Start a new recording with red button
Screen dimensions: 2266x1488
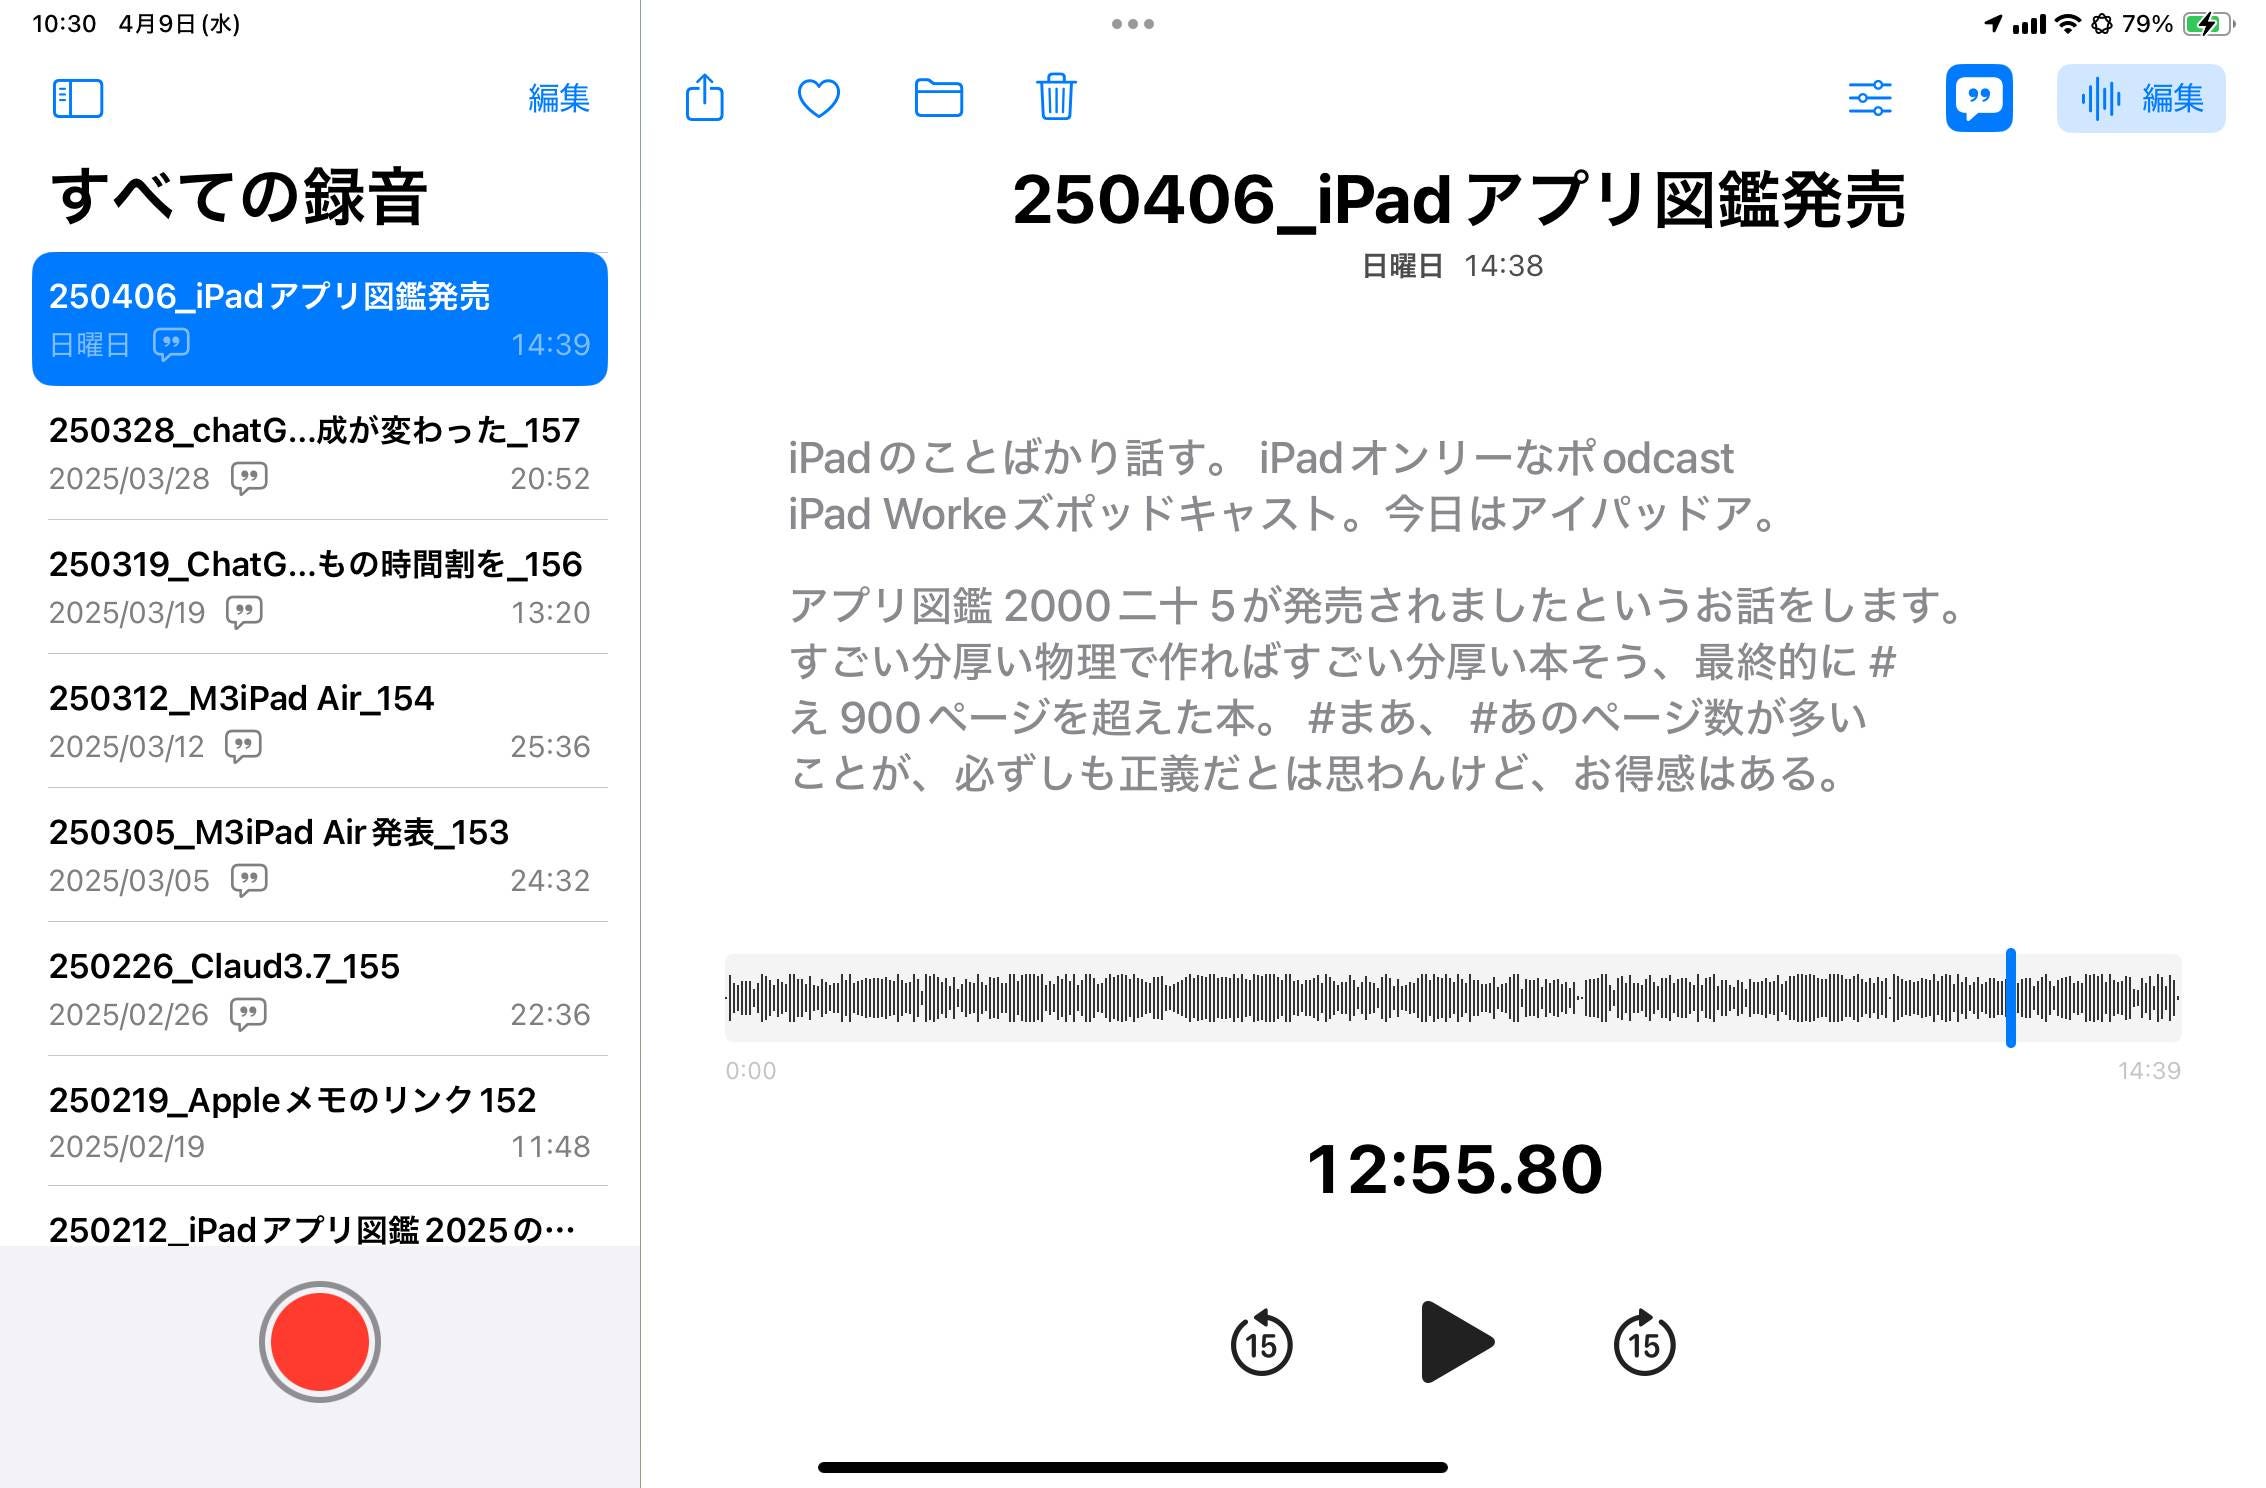tap(319, 1341)
